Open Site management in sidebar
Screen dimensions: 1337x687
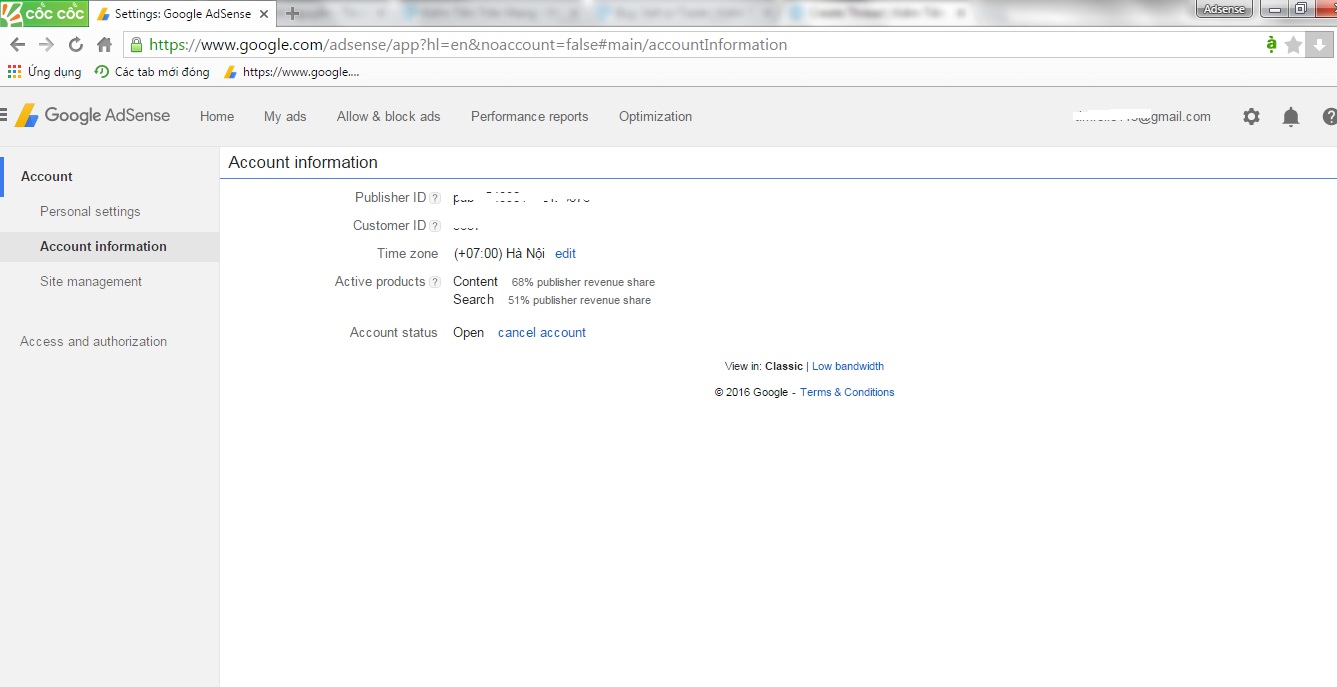point(91,282)
